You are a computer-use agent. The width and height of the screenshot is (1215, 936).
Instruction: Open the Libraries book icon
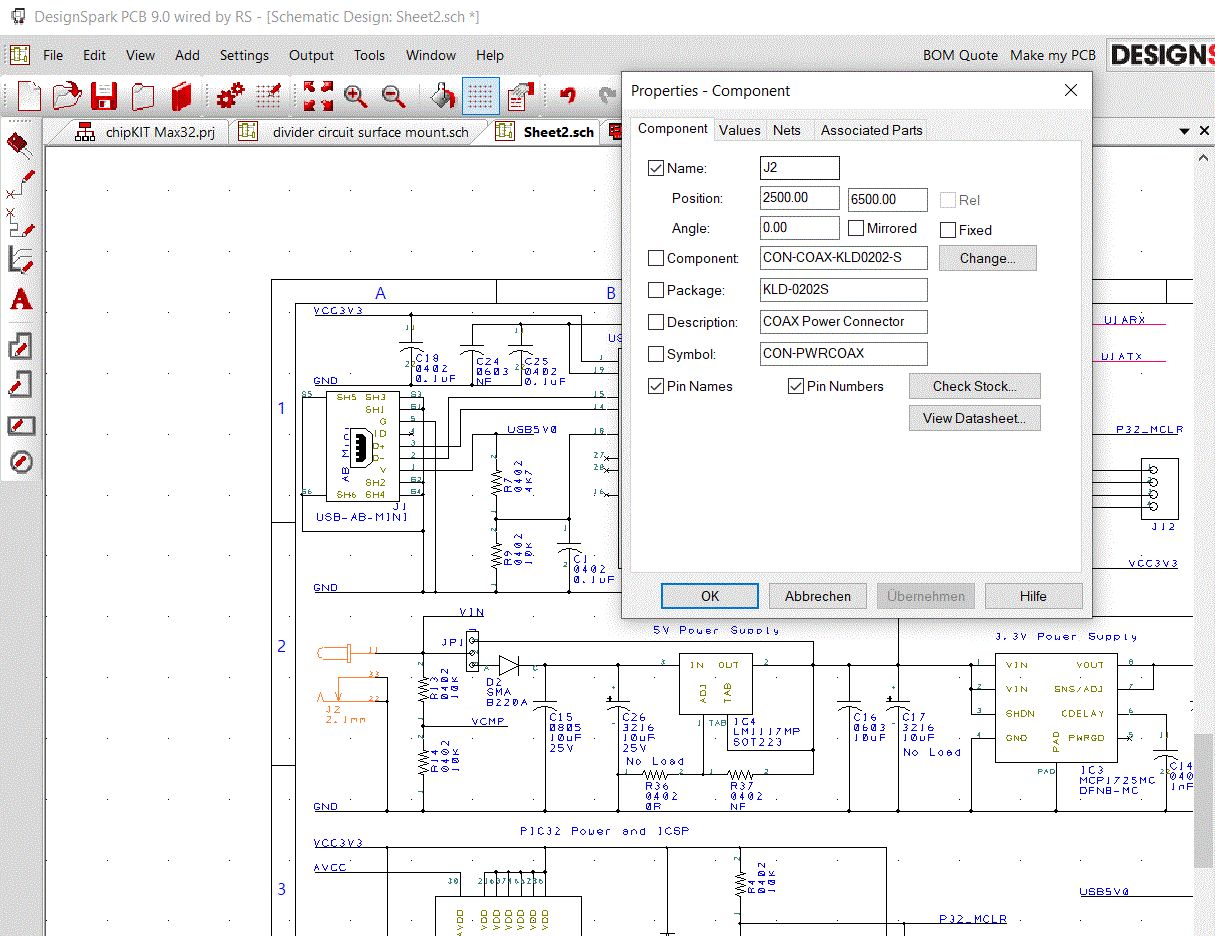(181, 96)
